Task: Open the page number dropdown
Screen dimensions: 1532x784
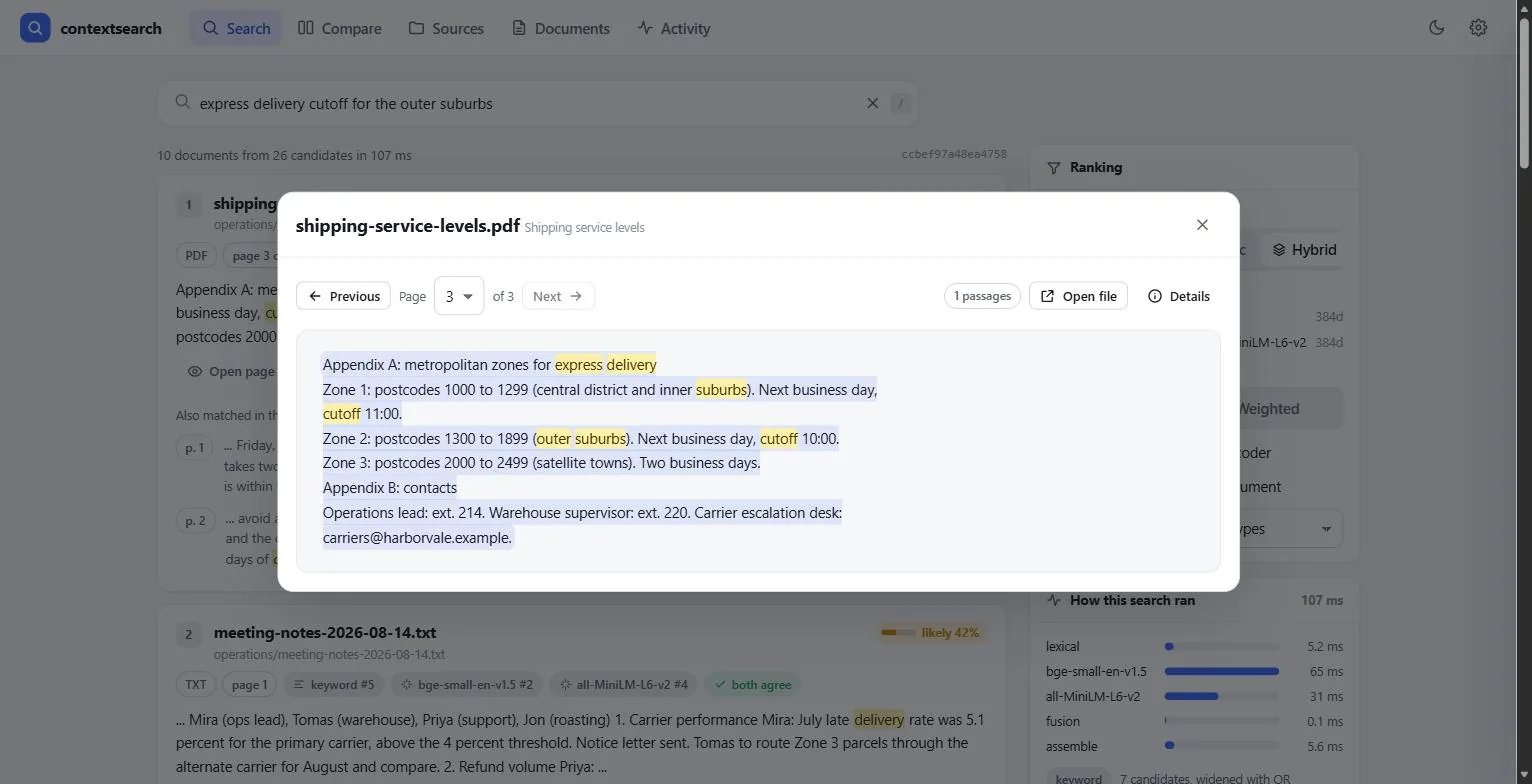Action: (459, 296)
